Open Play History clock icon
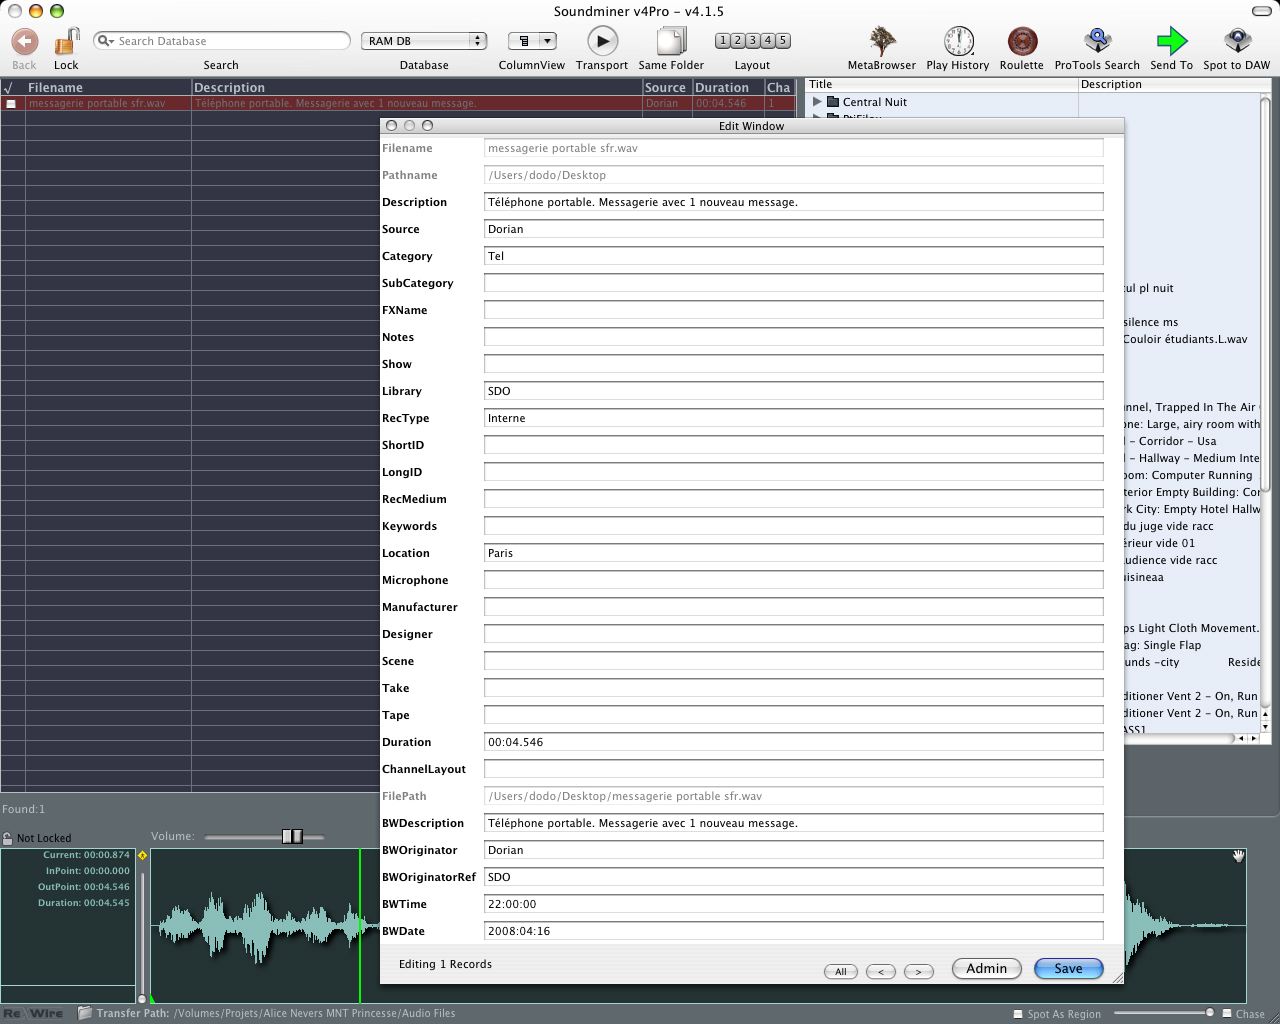 958,41
